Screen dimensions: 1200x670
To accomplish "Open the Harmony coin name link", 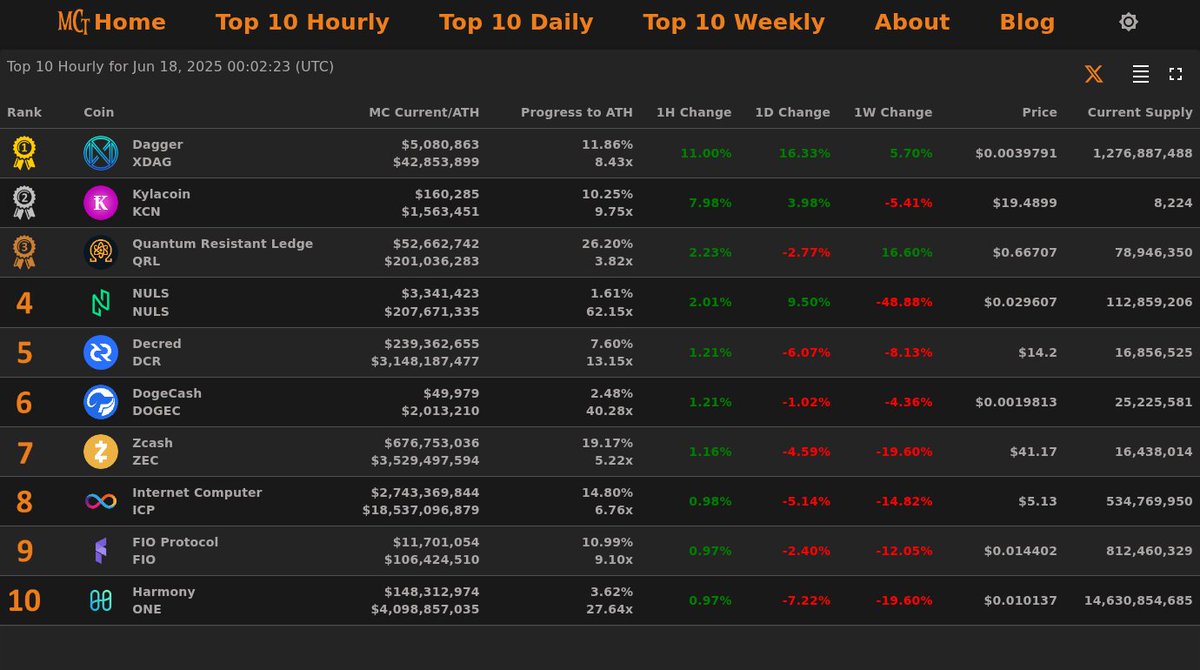I will point(164,592).
